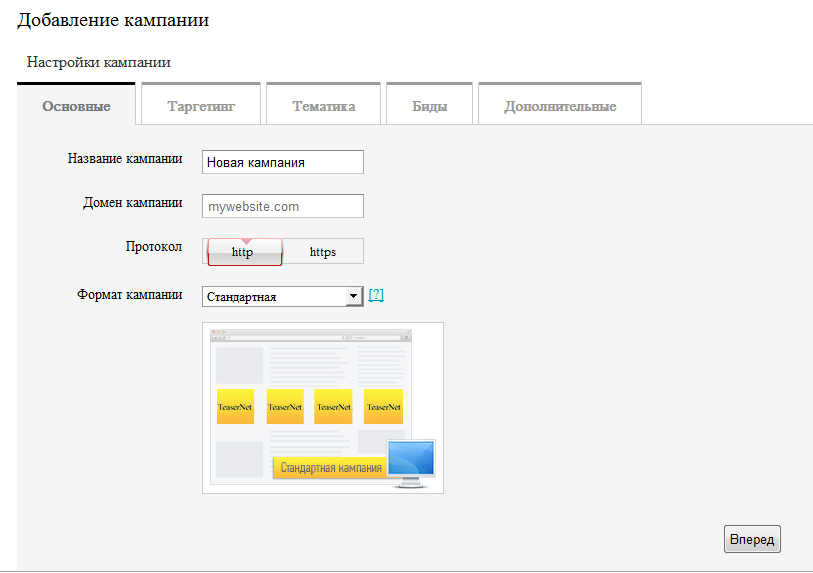Screen dimensions: 813x573
Task: Open the Основные tab
Action: [x=76, y=106]
